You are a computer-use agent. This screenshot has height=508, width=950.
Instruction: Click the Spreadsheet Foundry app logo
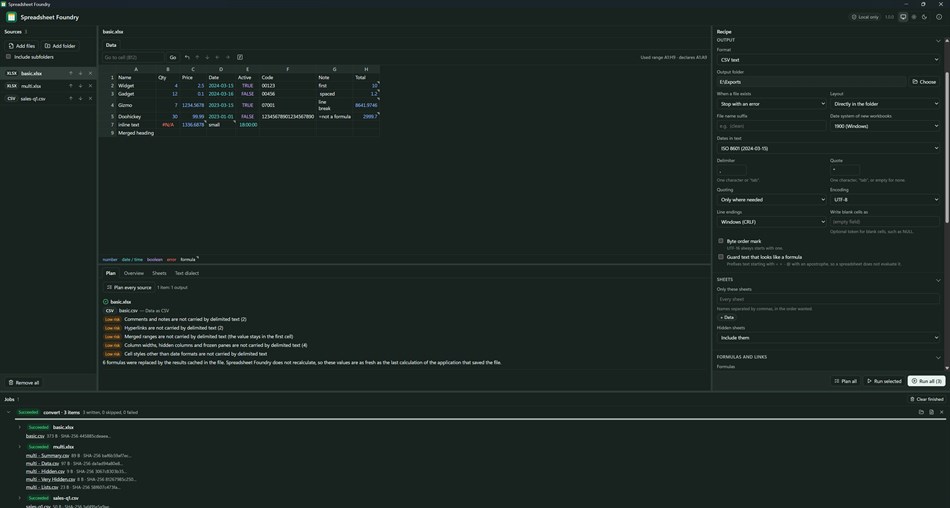coord(11,17)
